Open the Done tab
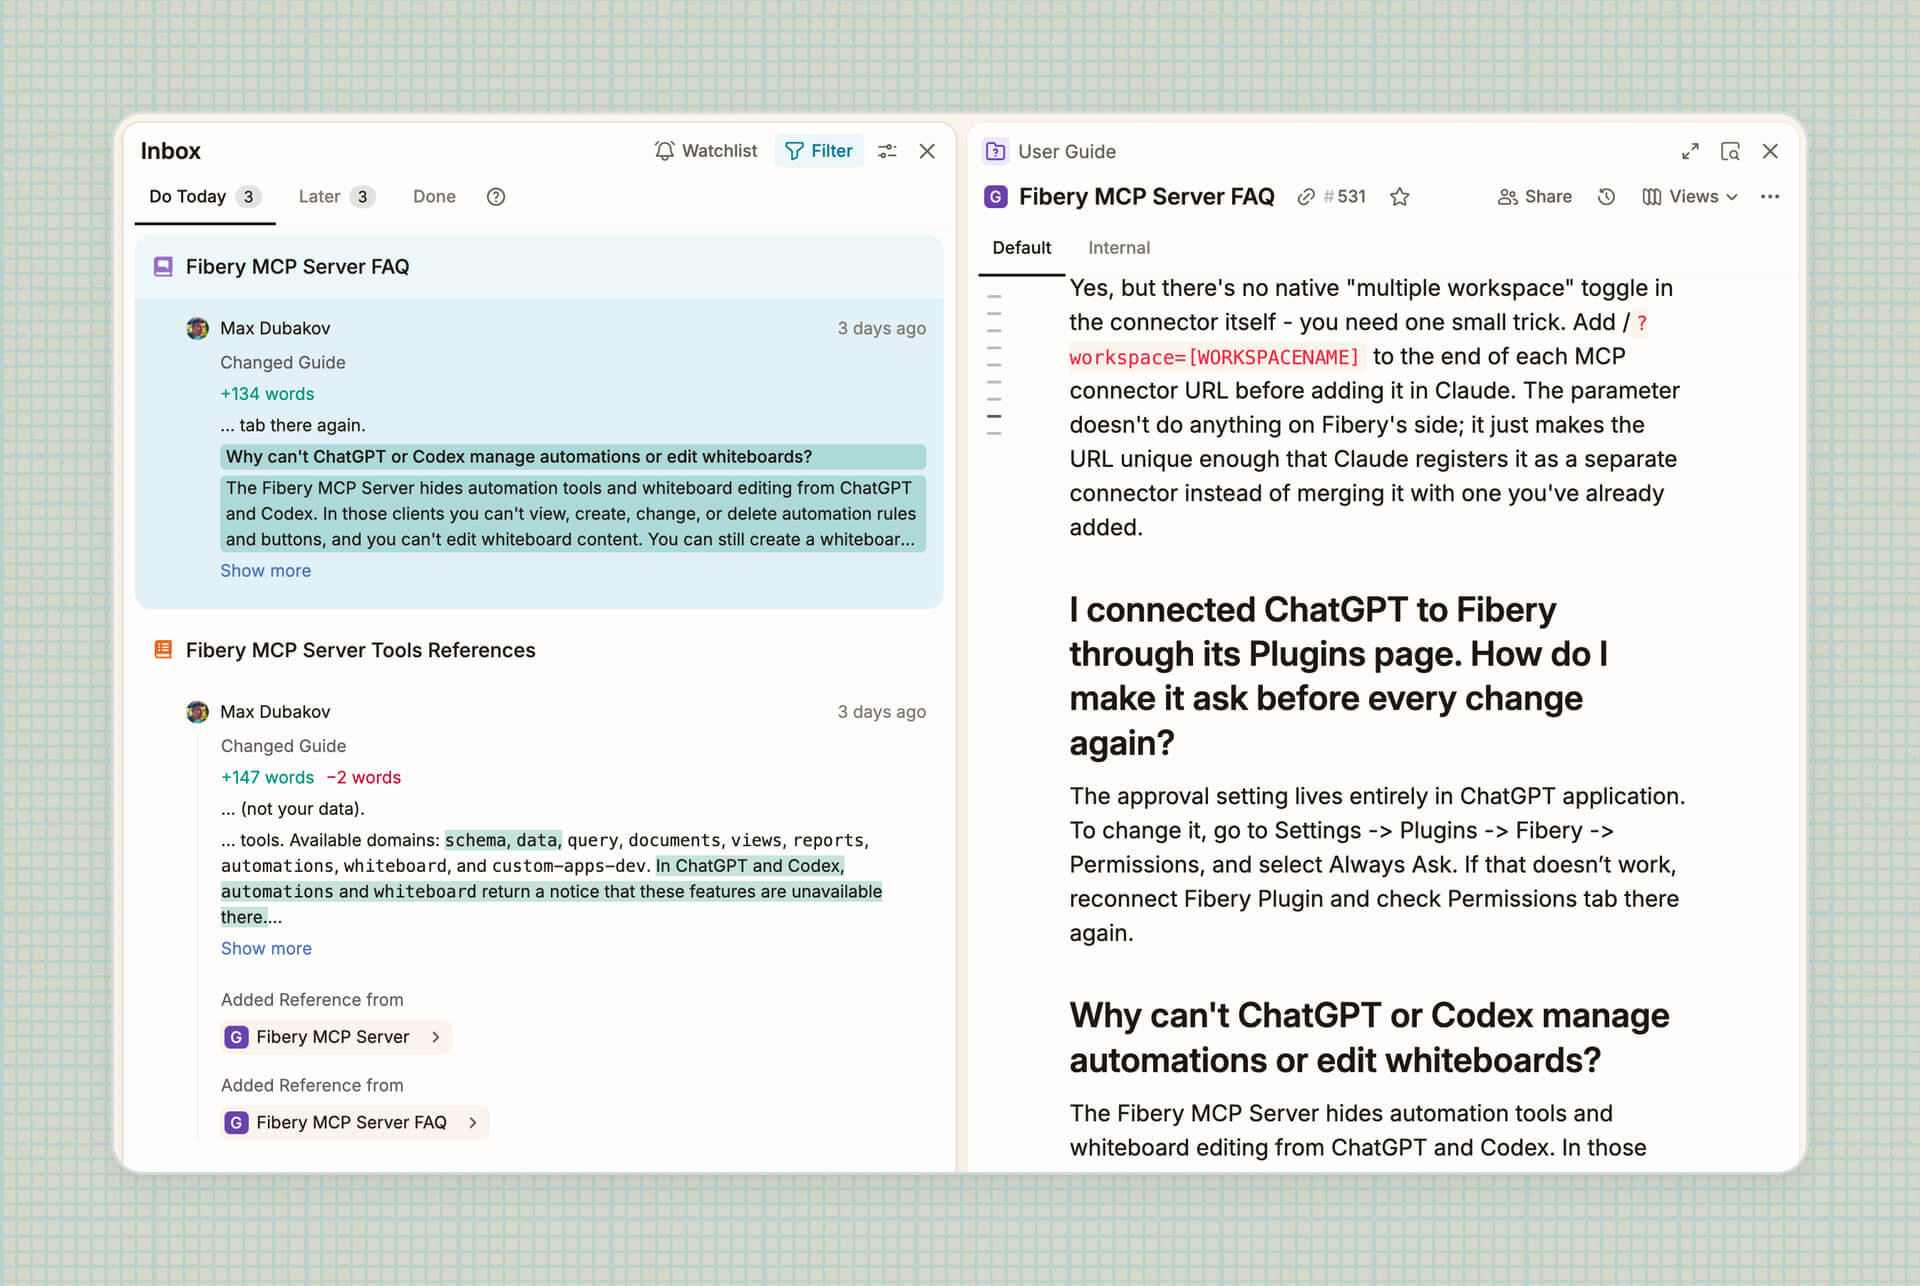 click(x=434, y=197)
